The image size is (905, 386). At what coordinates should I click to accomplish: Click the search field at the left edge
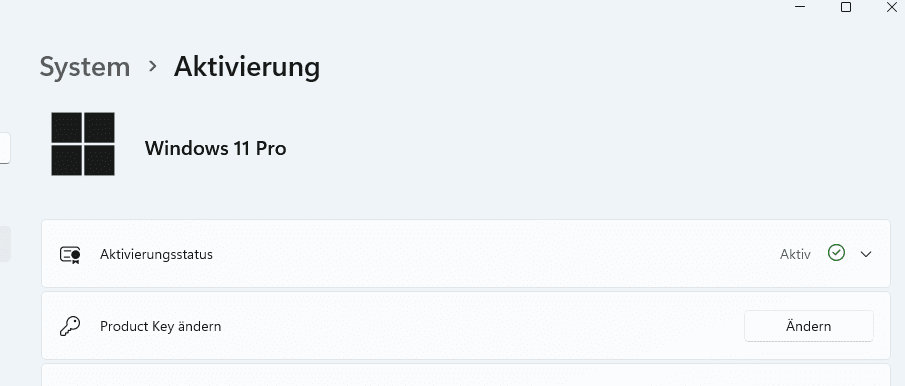tap(5, 148)
